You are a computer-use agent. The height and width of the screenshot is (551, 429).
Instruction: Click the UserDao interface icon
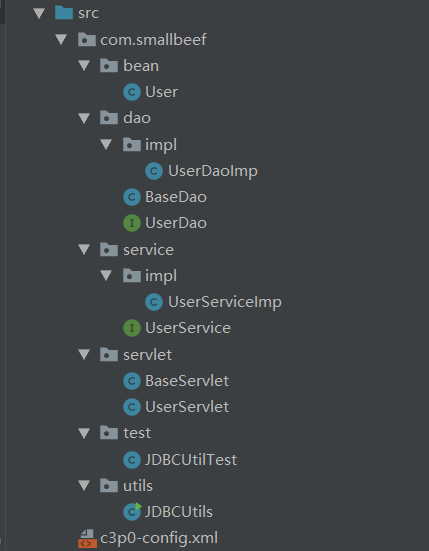[132, 223]
